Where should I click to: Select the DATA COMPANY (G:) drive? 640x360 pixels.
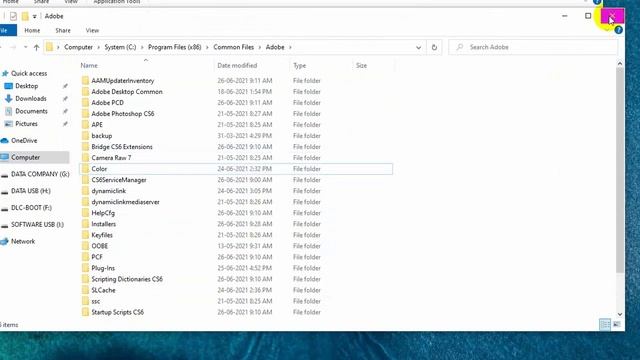click(40, 174)
